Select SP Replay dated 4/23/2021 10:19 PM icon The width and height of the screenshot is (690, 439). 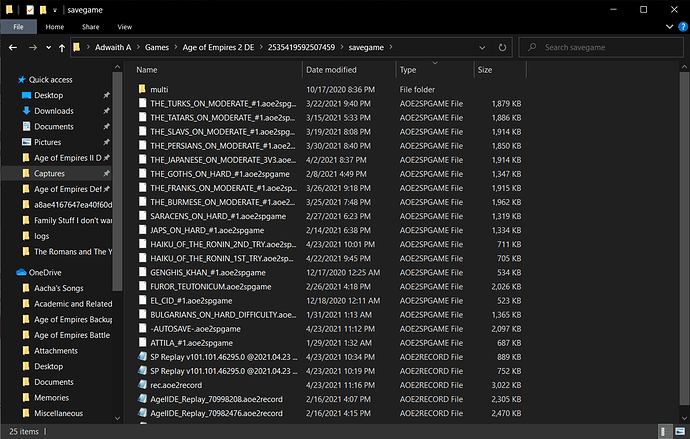pyautogui.click(x=142, y=371)
